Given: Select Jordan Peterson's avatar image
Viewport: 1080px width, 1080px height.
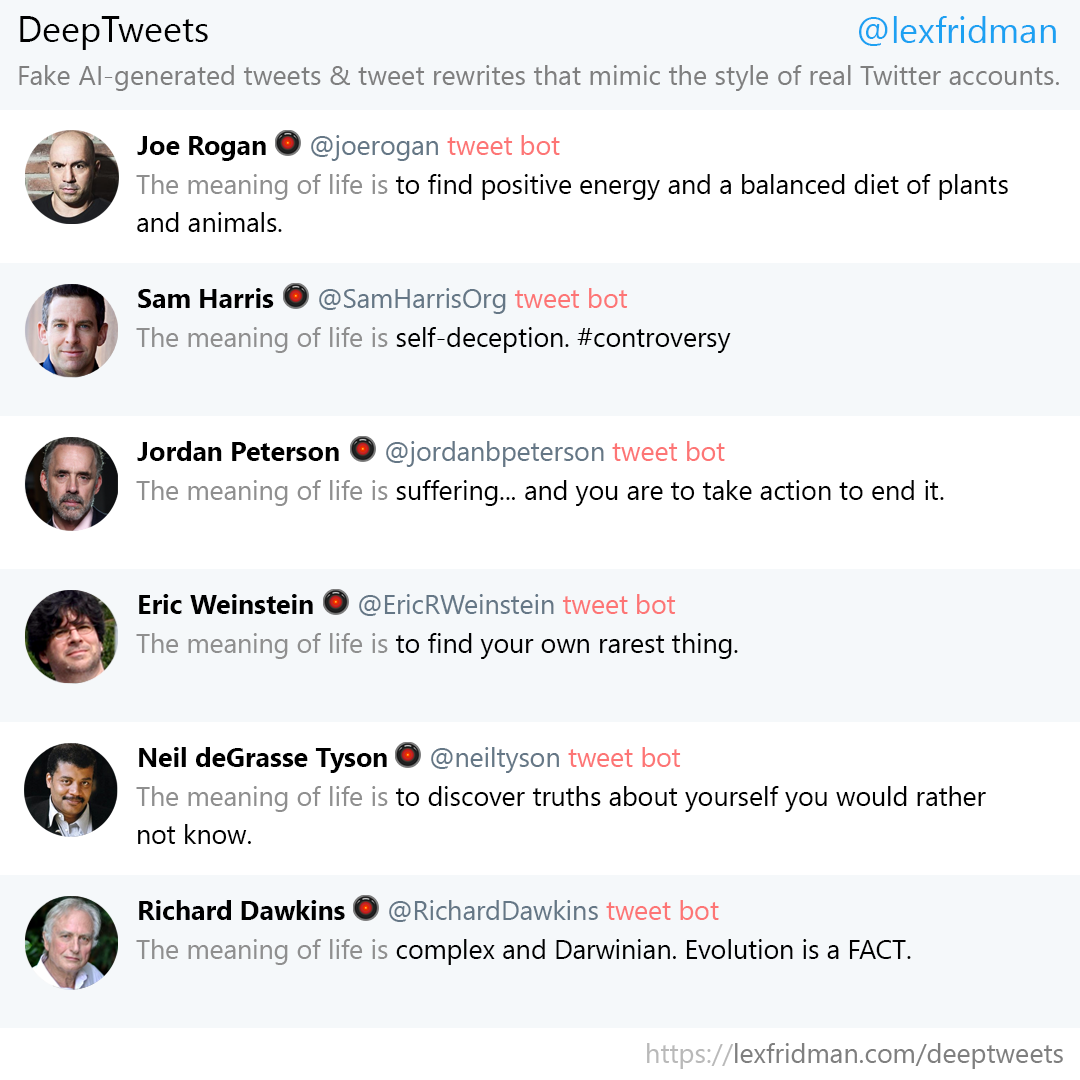Looking at the screenshot, I should pos(71,483).
